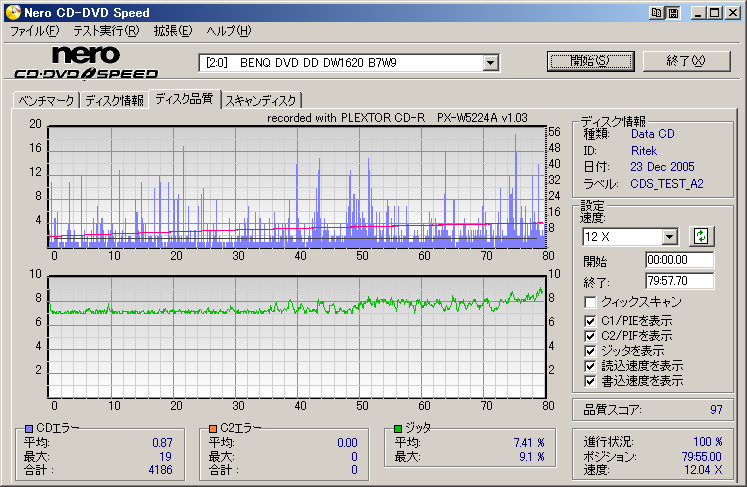Uncheck the C1/PIEを表示 checkbox
The image size is (747, 487).
(591, 320)
